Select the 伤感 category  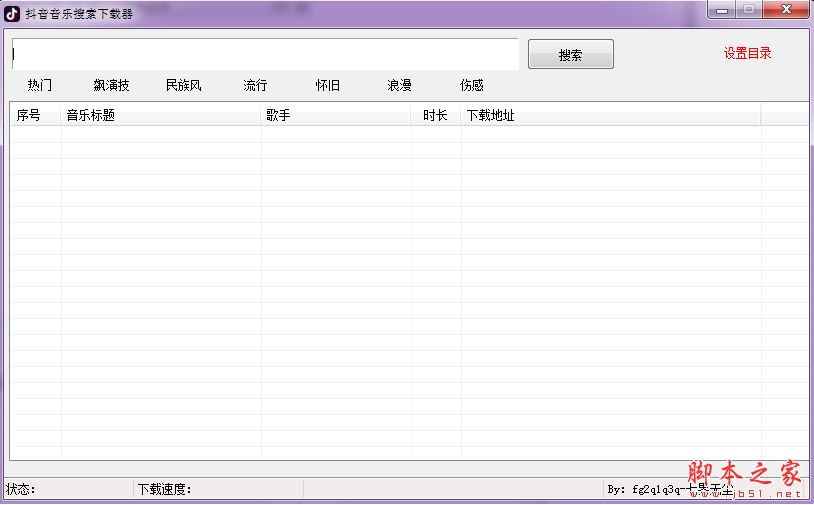(x=471, y=85)
